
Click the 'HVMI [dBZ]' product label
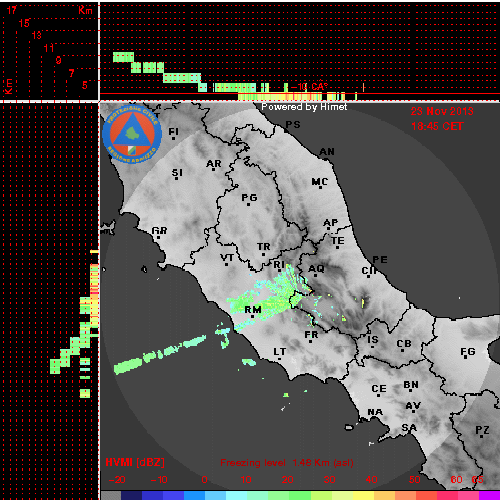pos(135,462)
